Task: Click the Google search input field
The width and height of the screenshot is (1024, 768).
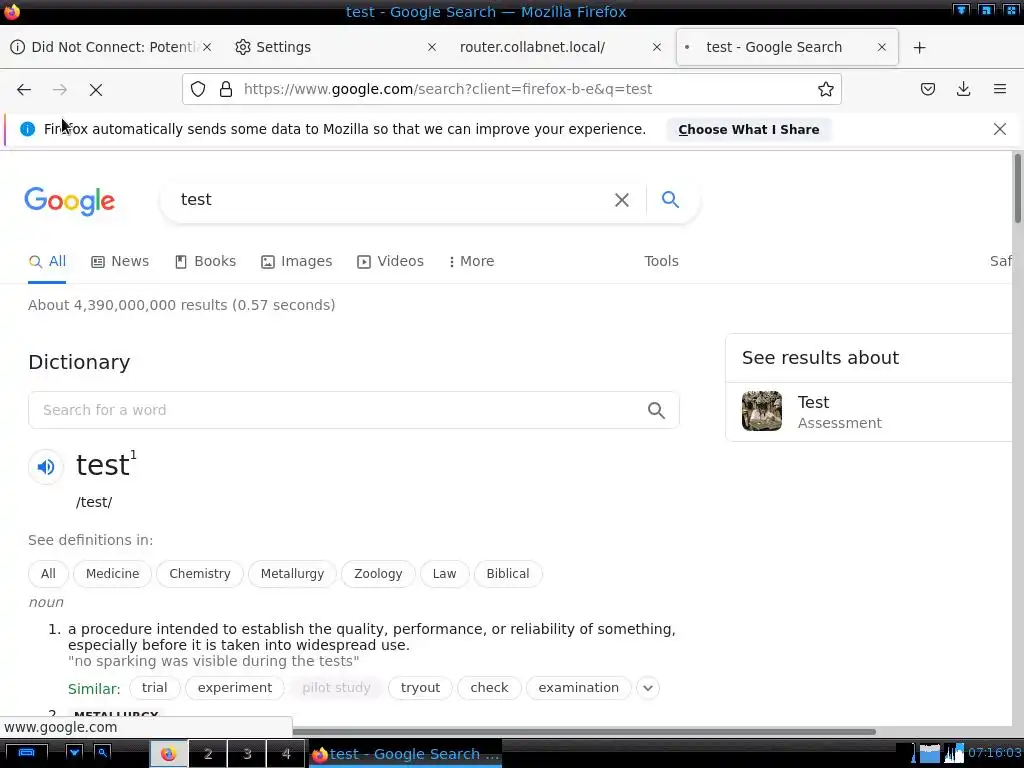Action: click(392, 200)
